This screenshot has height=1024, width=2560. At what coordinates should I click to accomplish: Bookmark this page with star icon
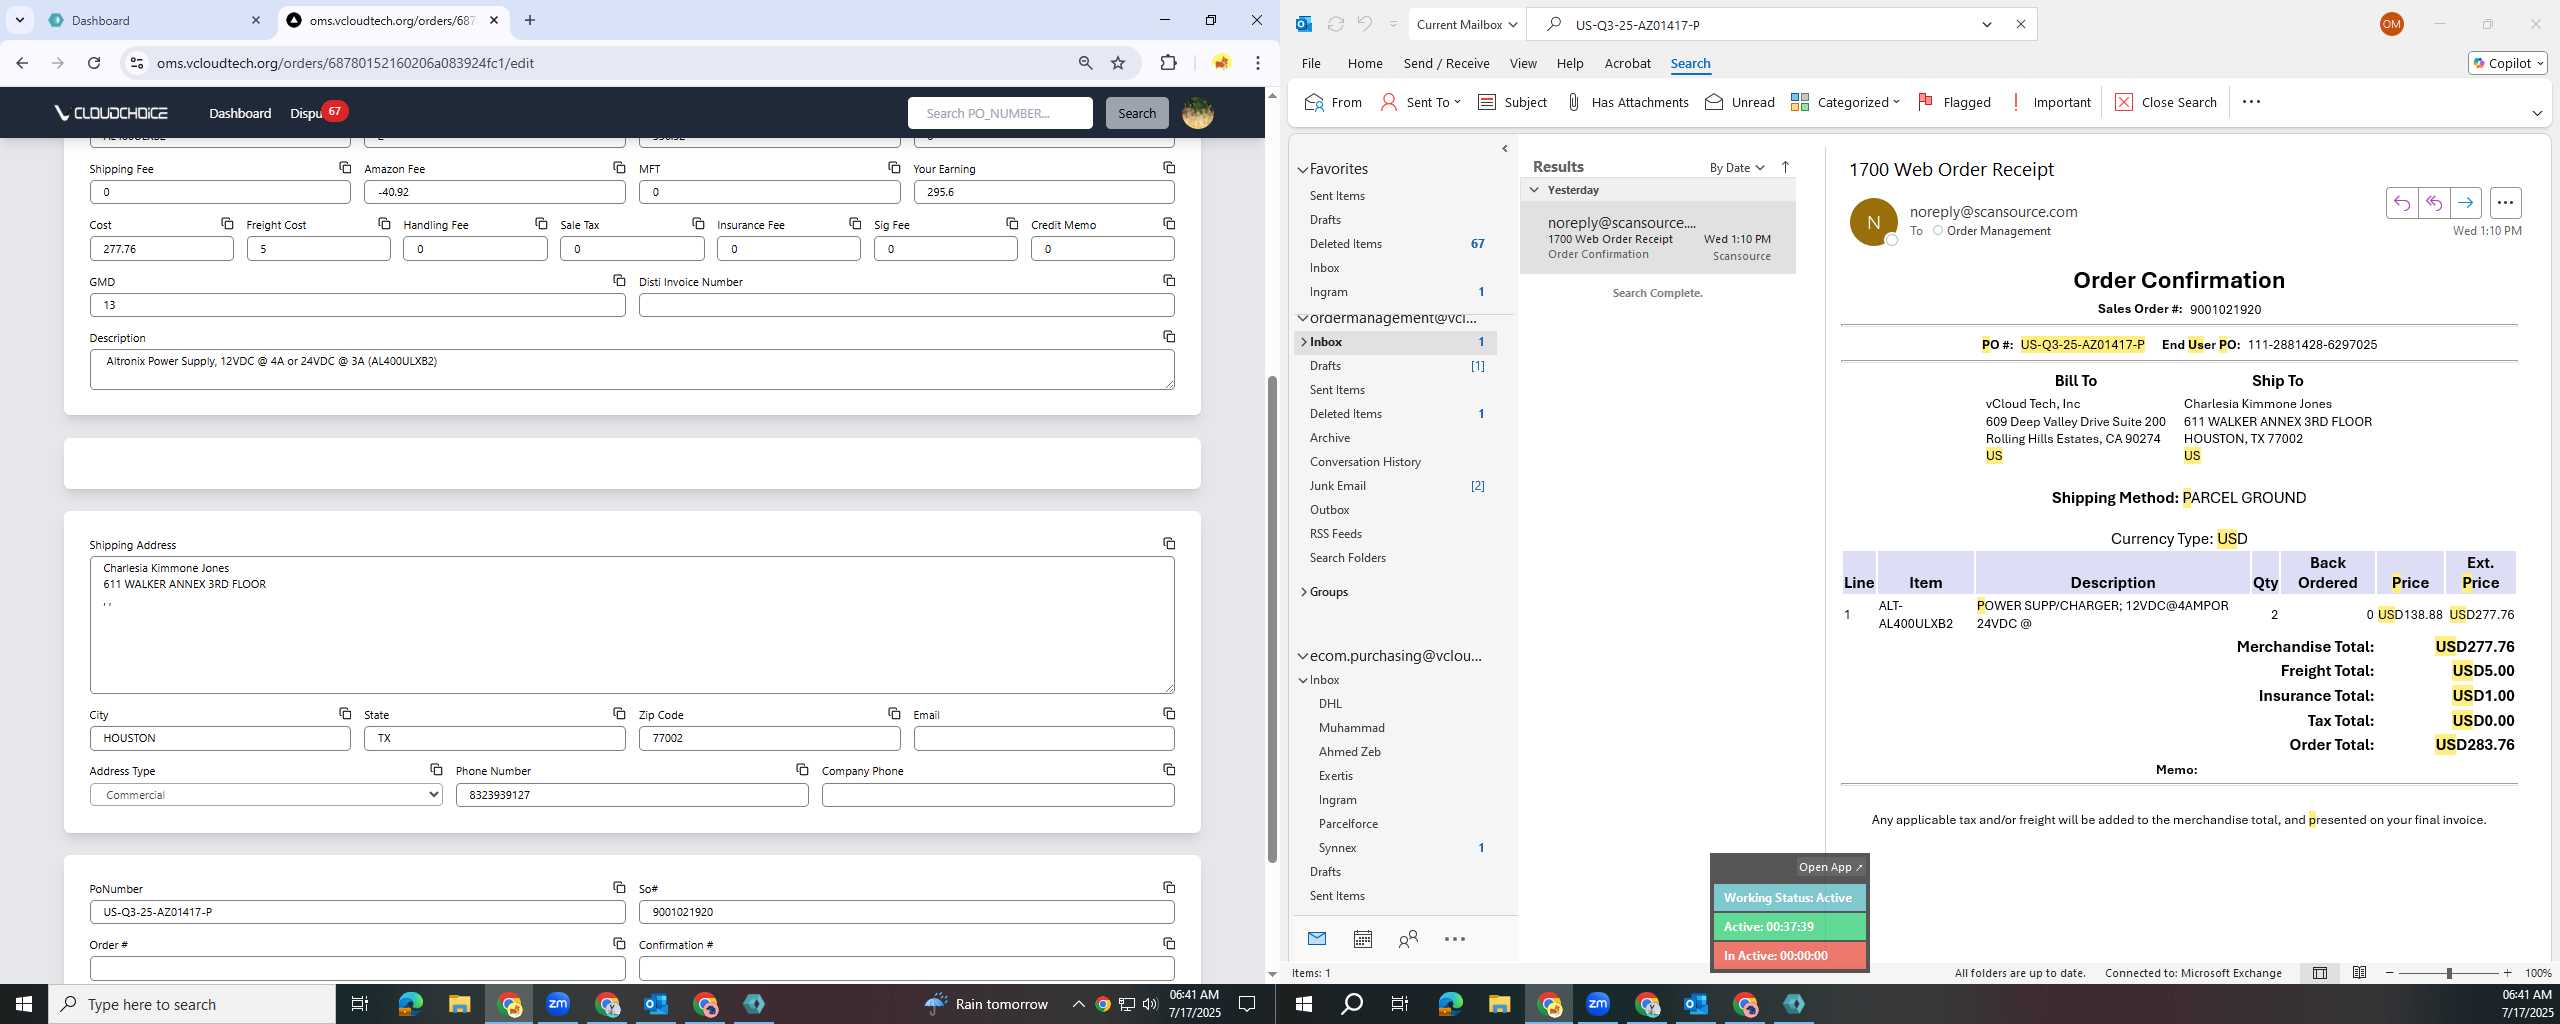1118,63
